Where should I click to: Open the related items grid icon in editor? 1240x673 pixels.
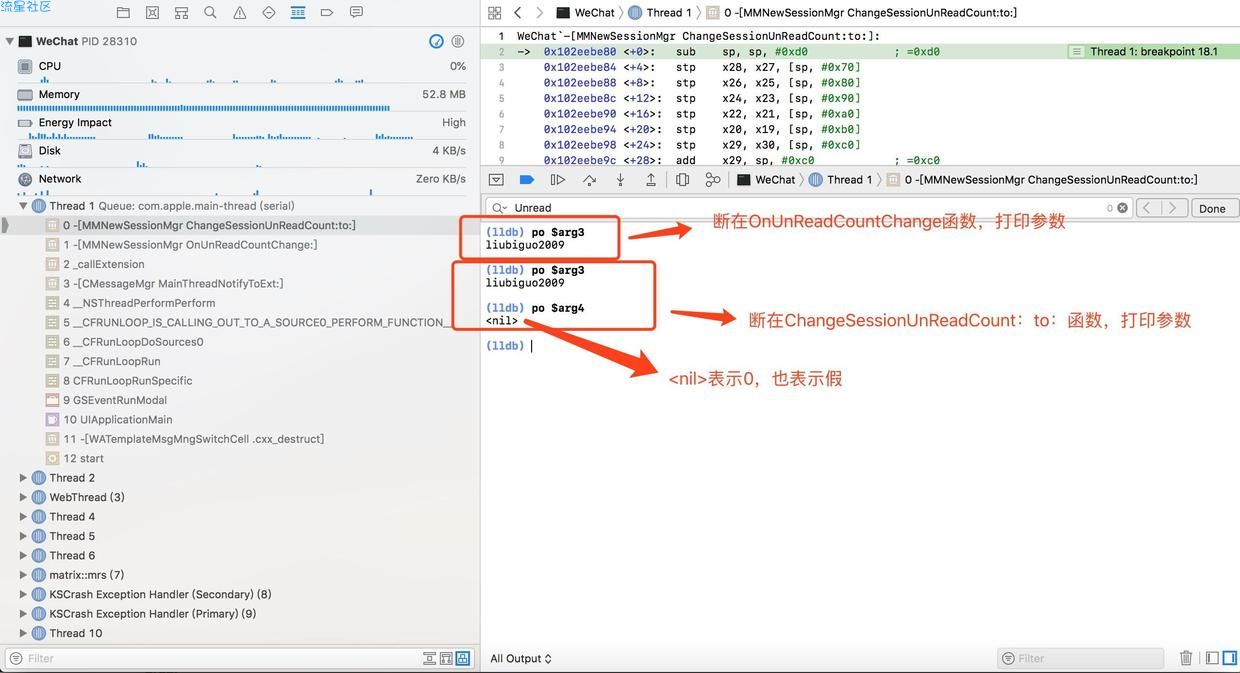coord(494,13)
